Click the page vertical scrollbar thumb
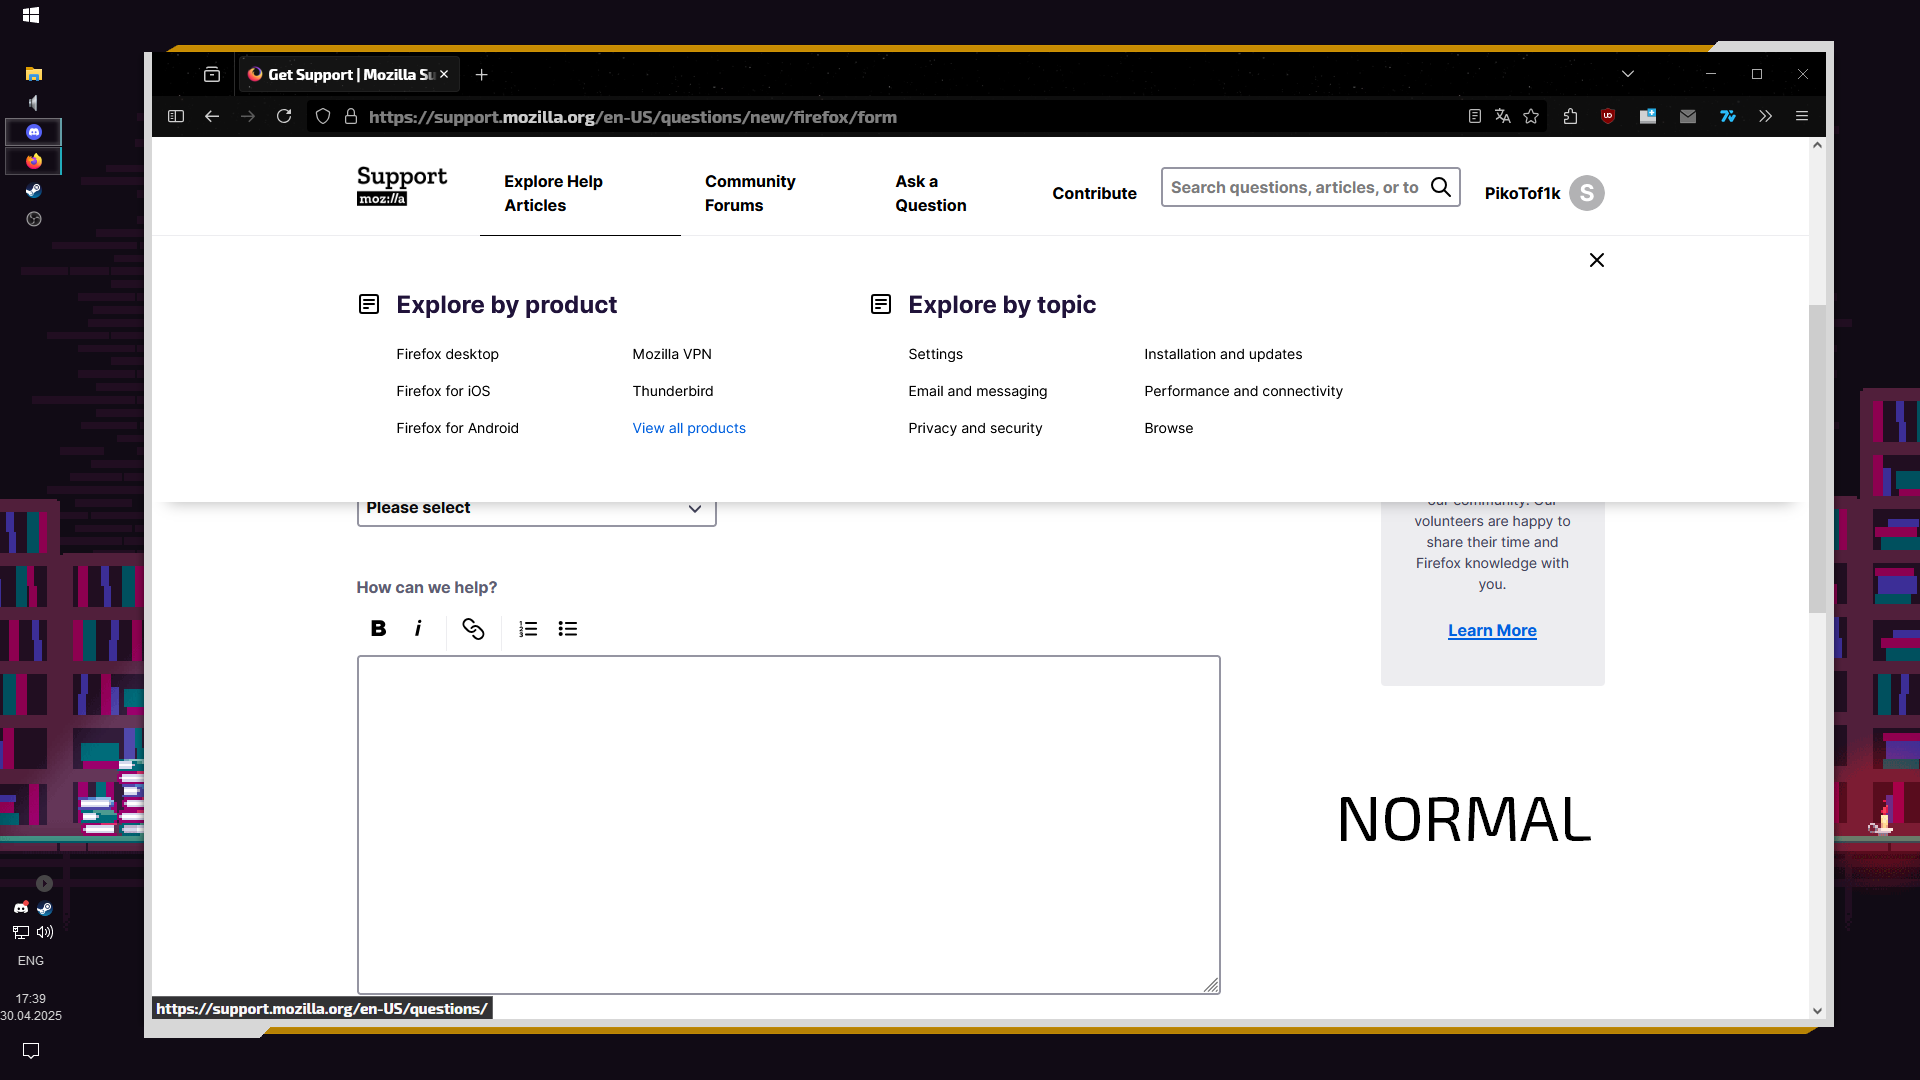This screenshot has width=1920, height=1080. [1817, 460]
